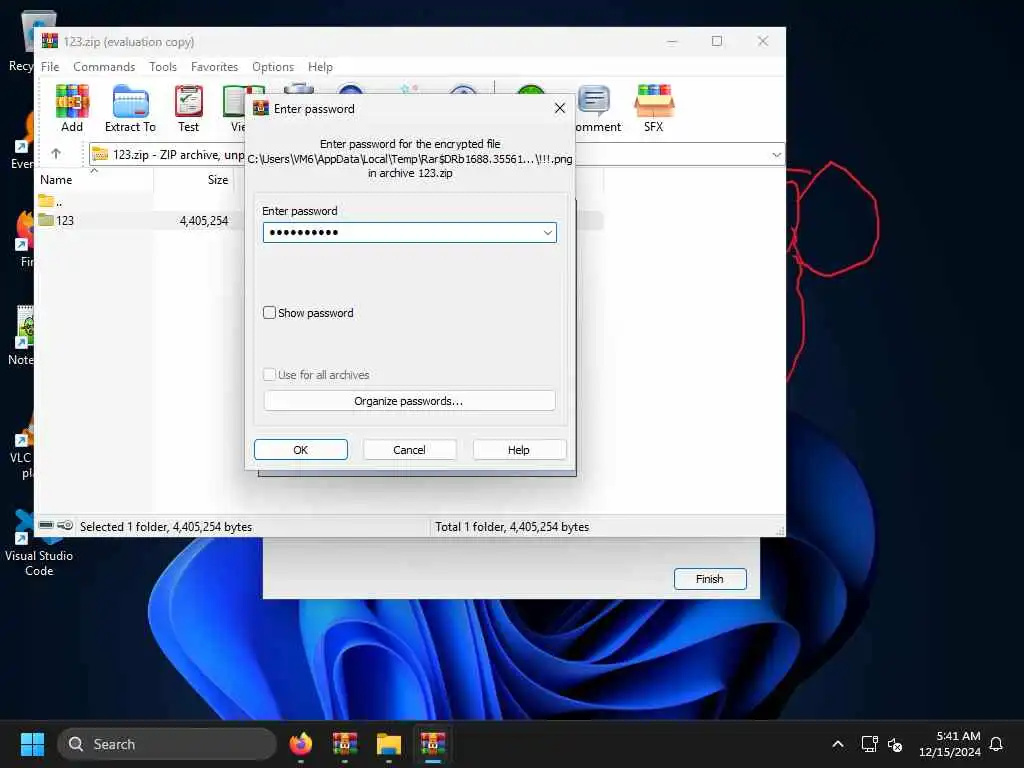
Task: Click the taskbar Search box
Action: [167, 744]
